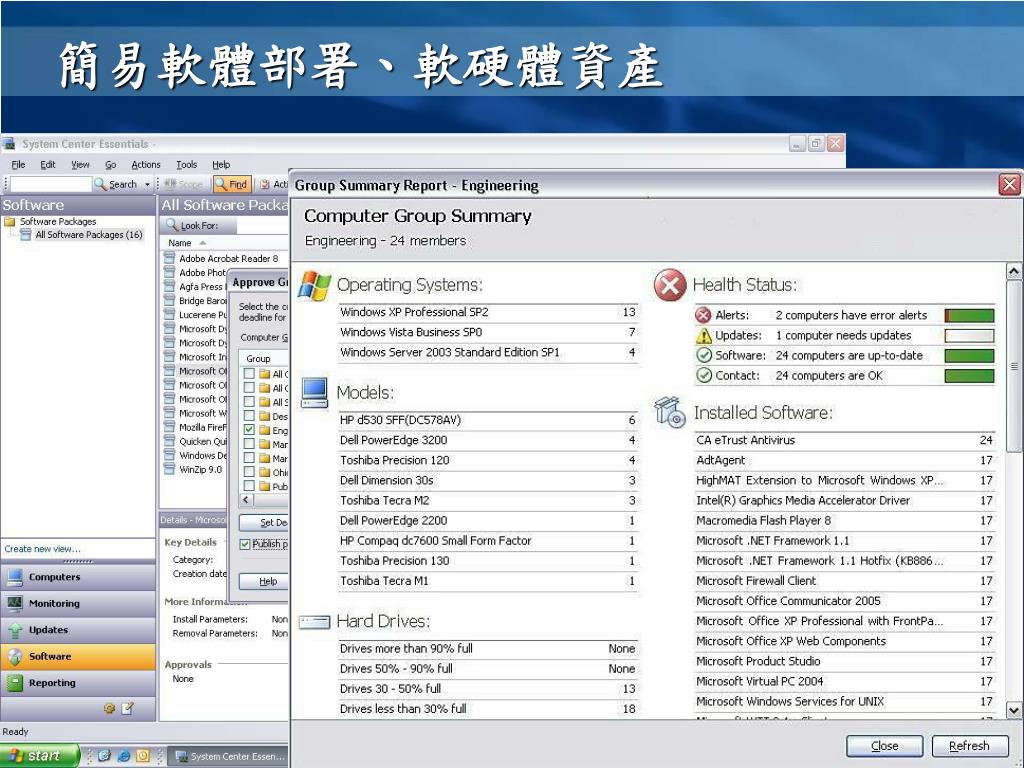Click the Look For field
This screenshot has height=768, width=1024.
tap(261, 225)
